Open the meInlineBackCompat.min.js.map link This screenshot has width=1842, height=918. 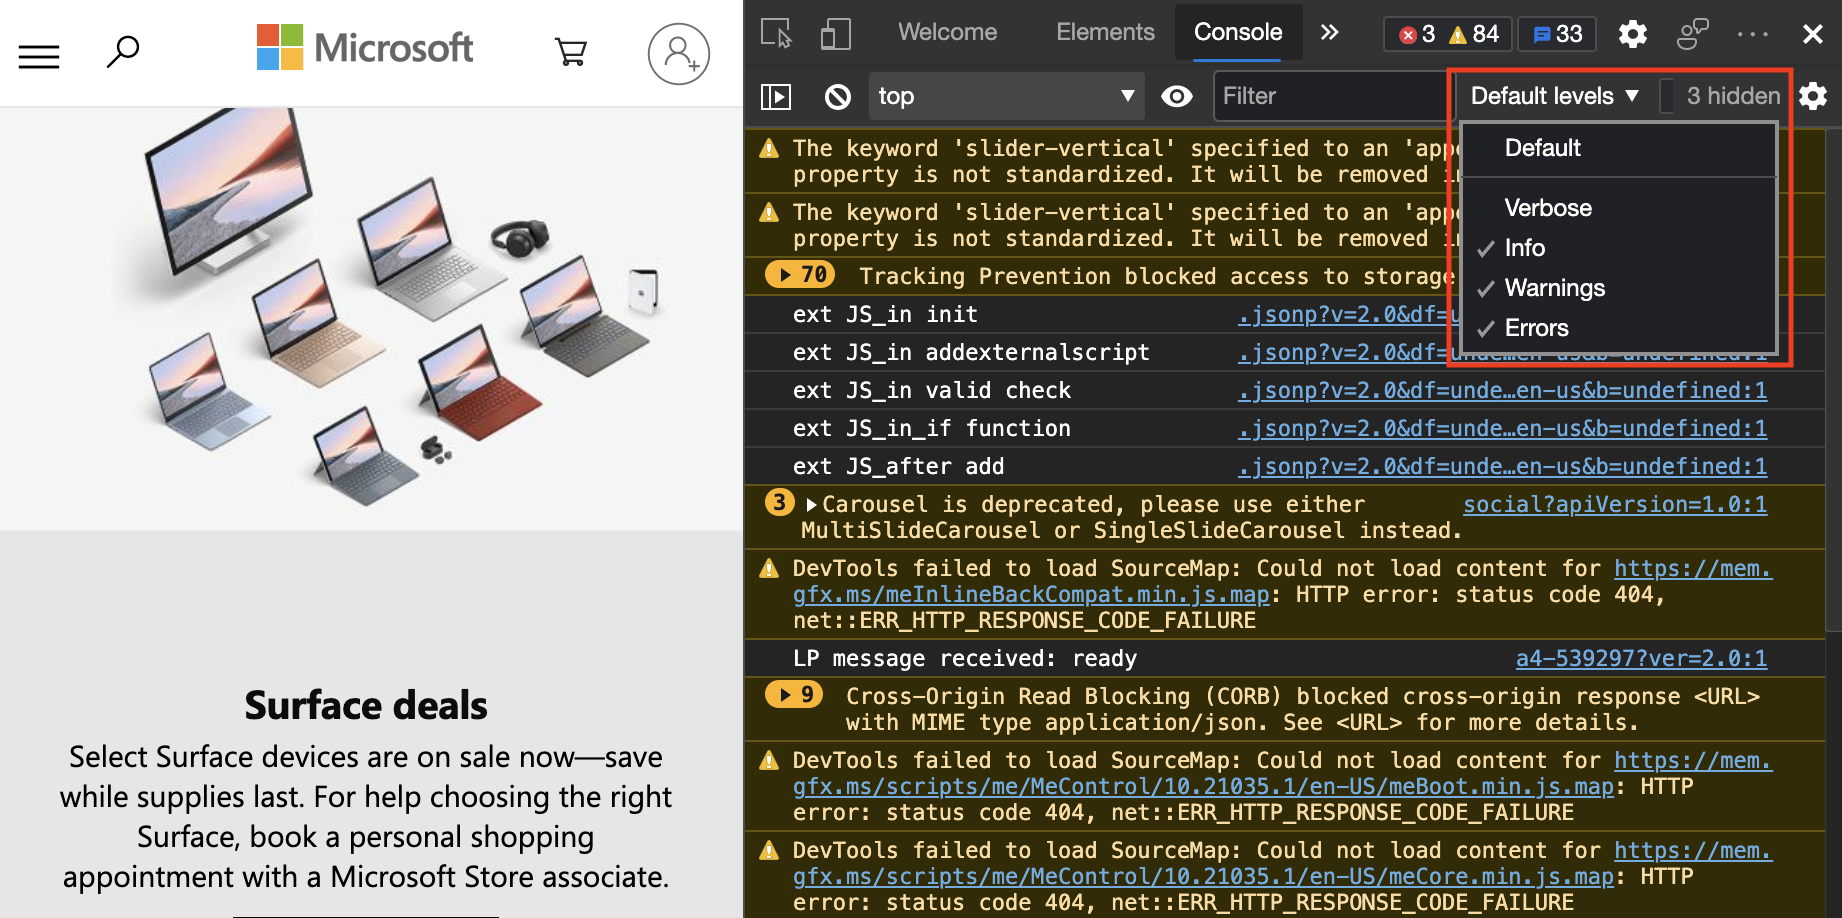(1029, 594)
